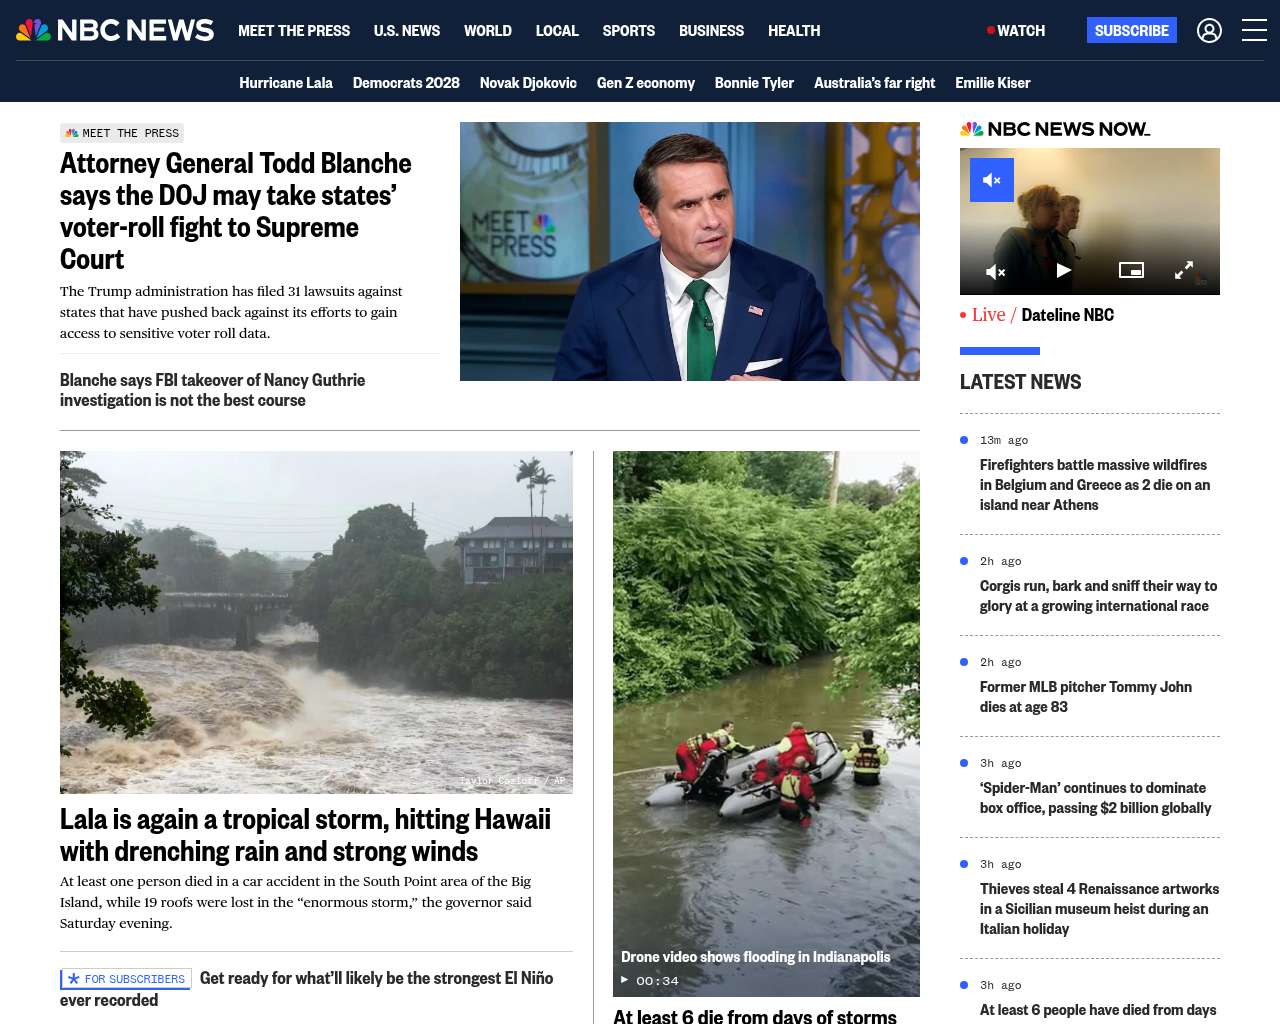Viewport: 1280px width, 1024px height.
Task: Click the Trump administration lawsuits summary text
Action: pos(231,312)
